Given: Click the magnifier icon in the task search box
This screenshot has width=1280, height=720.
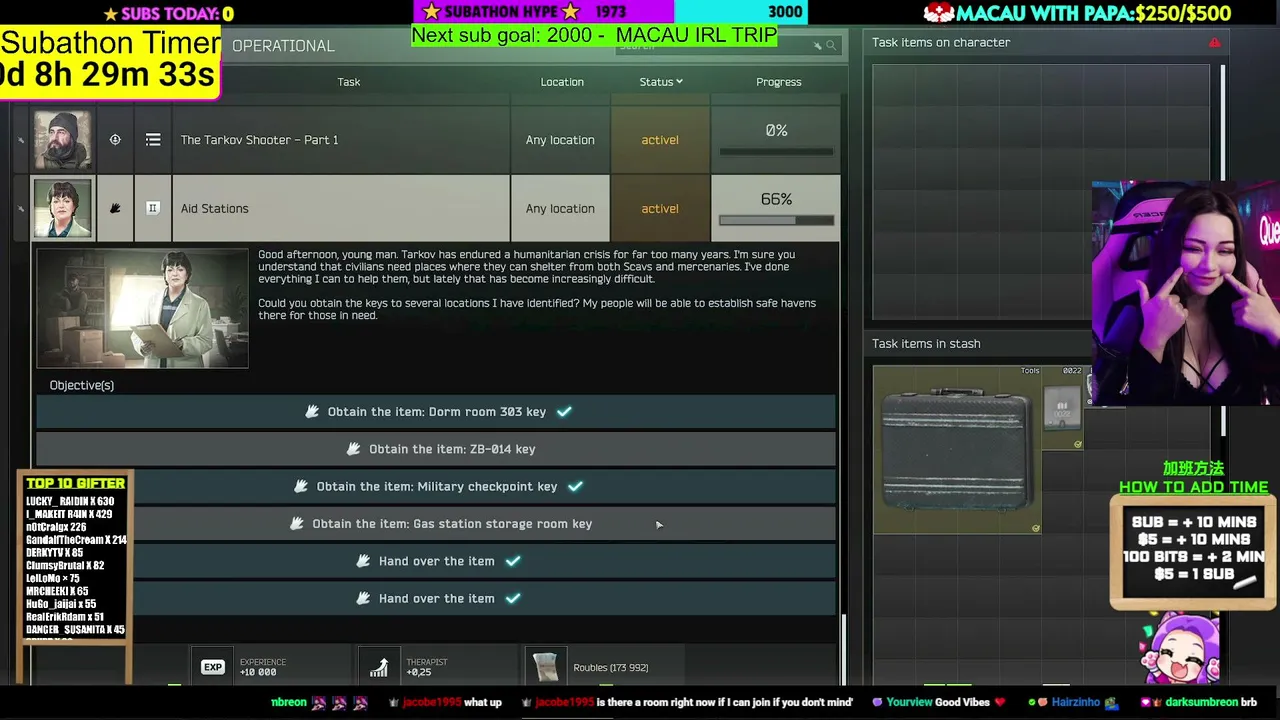Looking at the screenshot, I should pyautogui.click(x=831, y=46).
